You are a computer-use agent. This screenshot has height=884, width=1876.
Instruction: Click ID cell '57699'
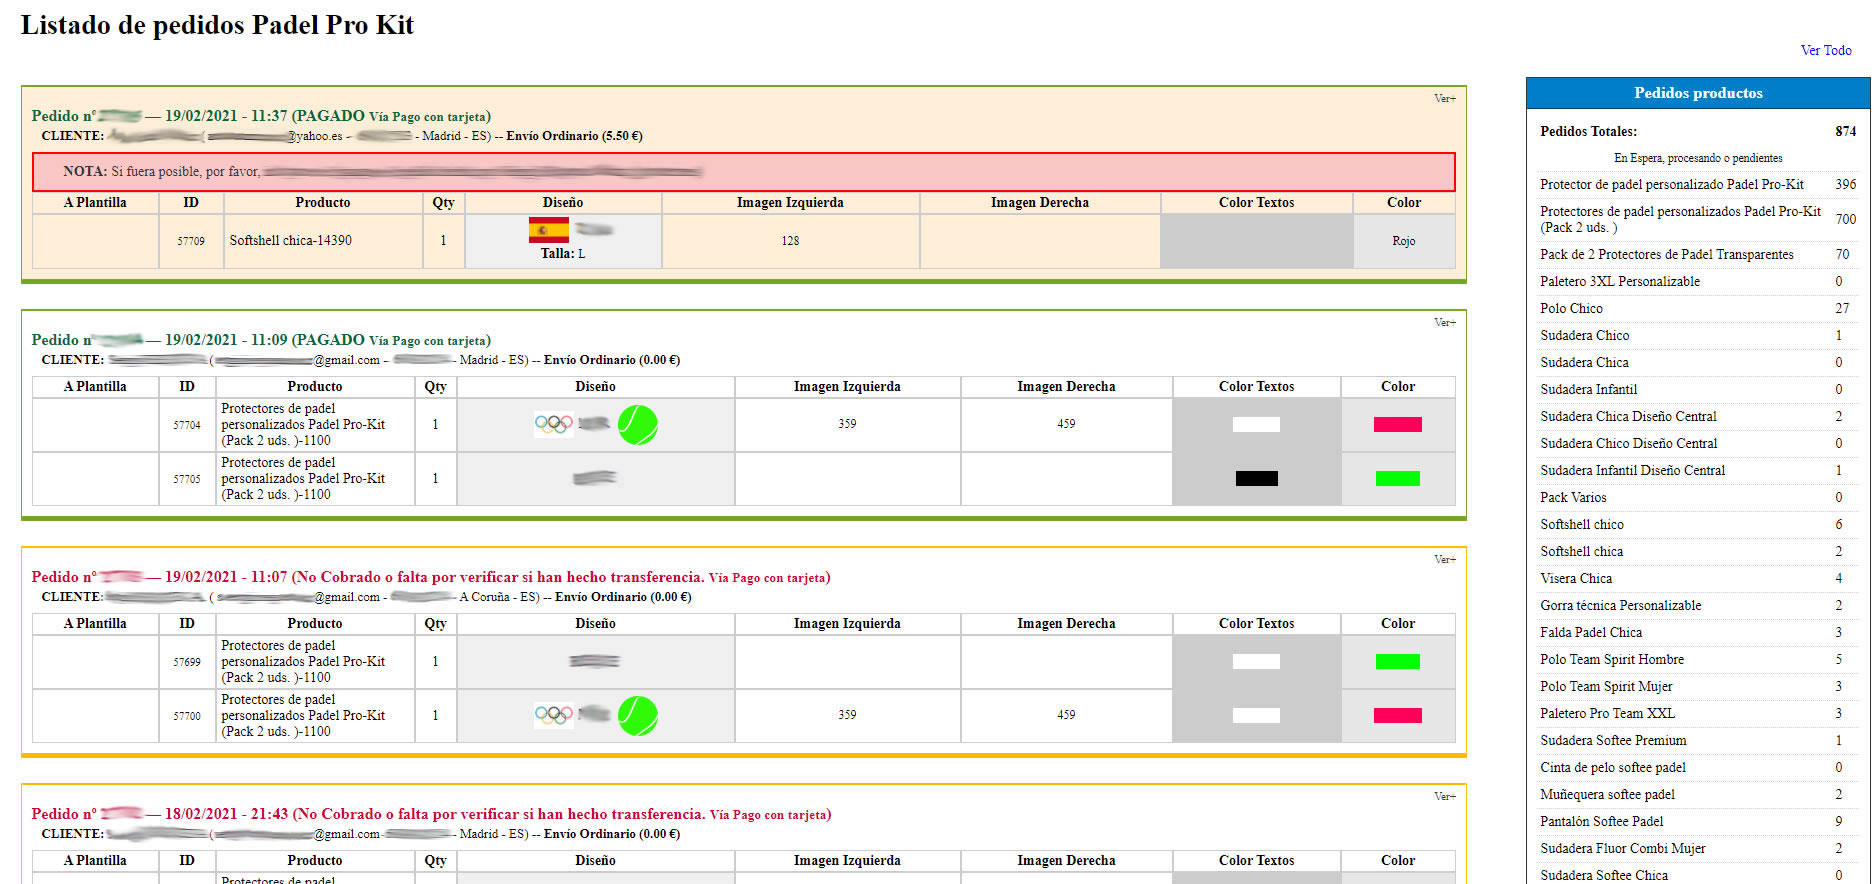[x=187, y=662]
